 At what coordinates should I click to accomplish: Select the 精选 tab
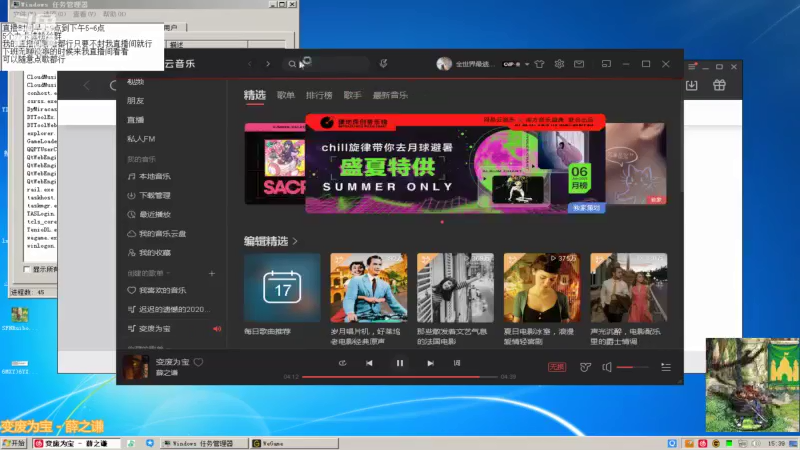point(255,95)
